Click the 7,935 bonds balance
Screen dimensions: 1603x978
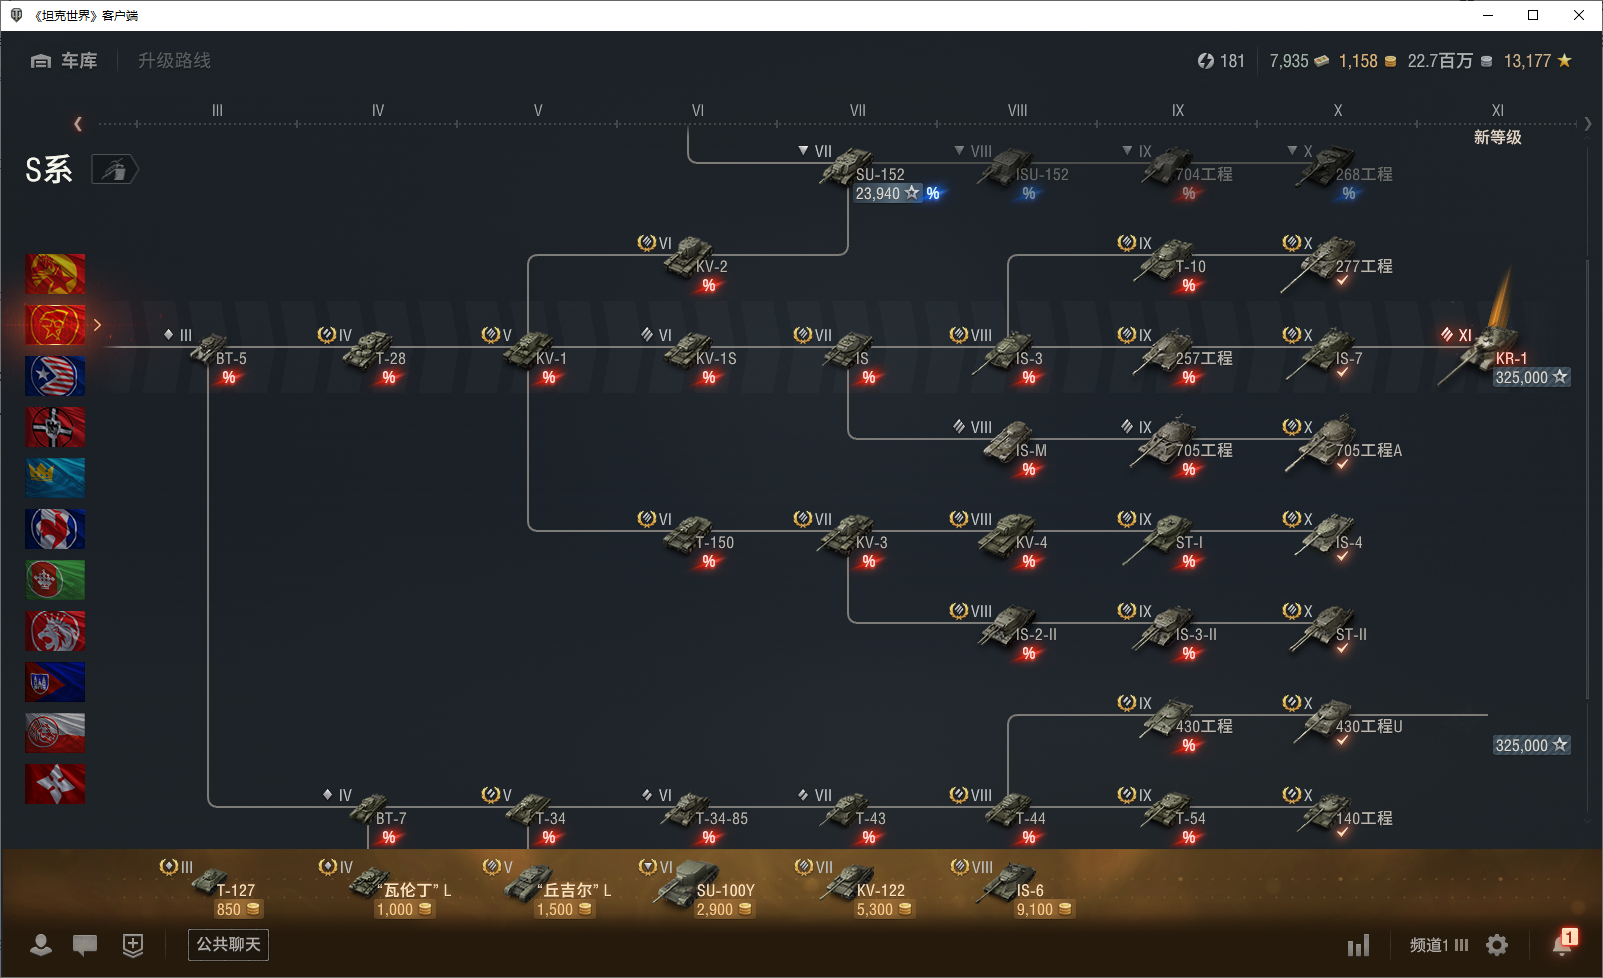click(x=1299, y=61)
